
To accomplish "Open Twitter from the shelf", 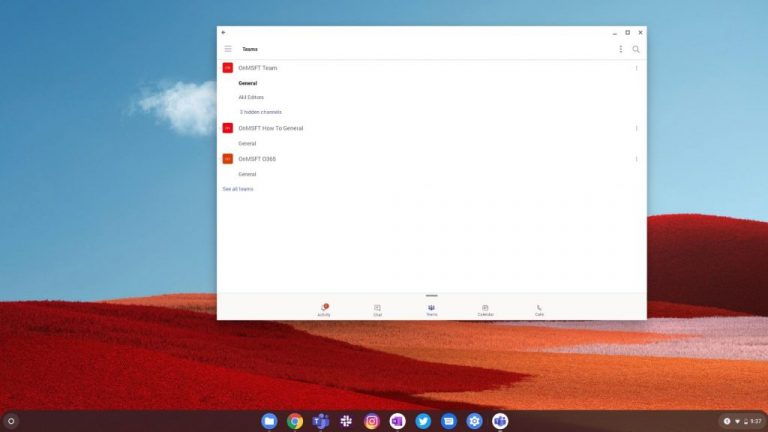I will tap(423, 421).
